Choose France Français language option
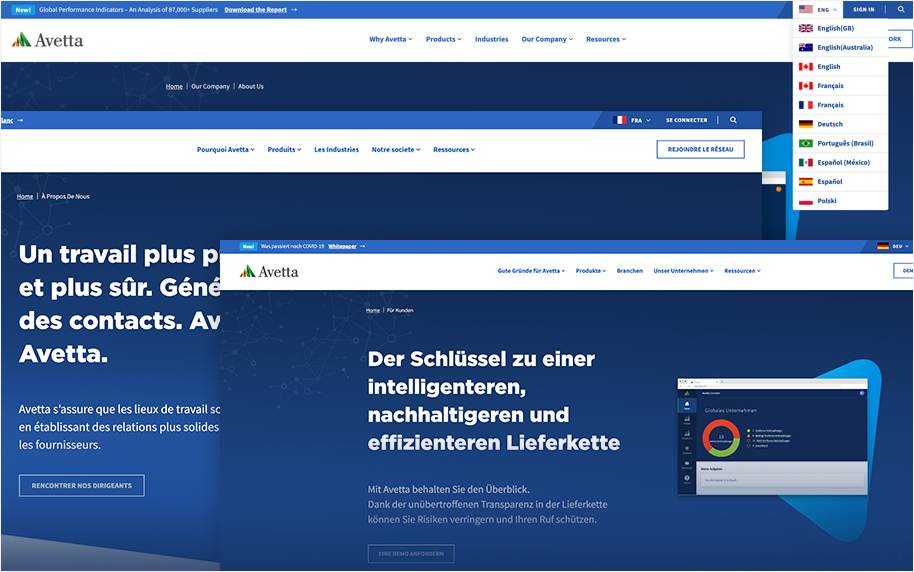This screenshot has height=572, width=914. coord(840,105)
